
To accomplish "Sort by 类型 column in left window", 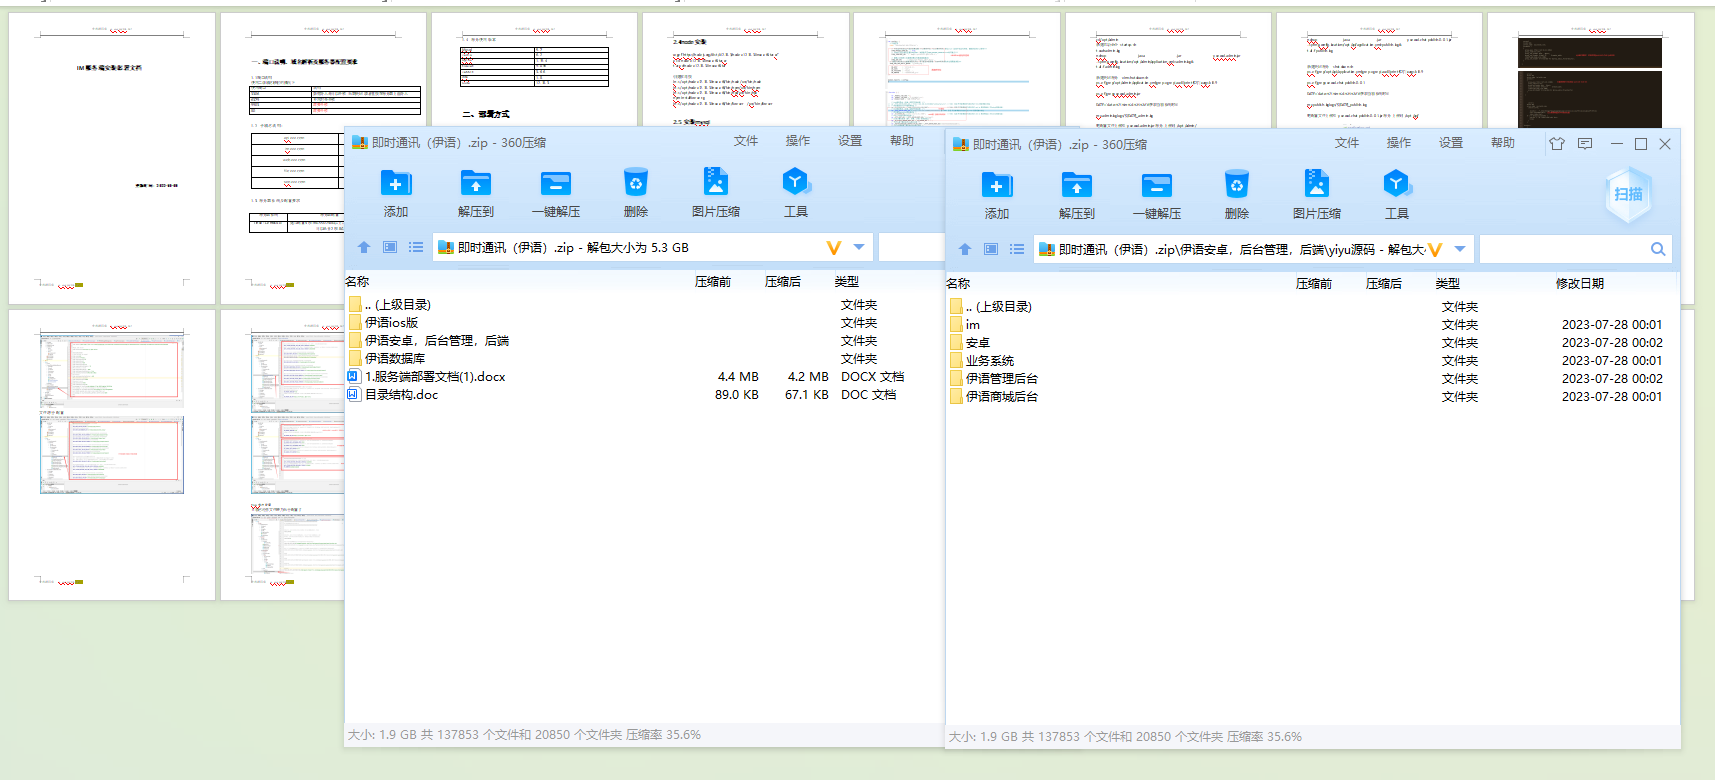I will tap(847, 282).
